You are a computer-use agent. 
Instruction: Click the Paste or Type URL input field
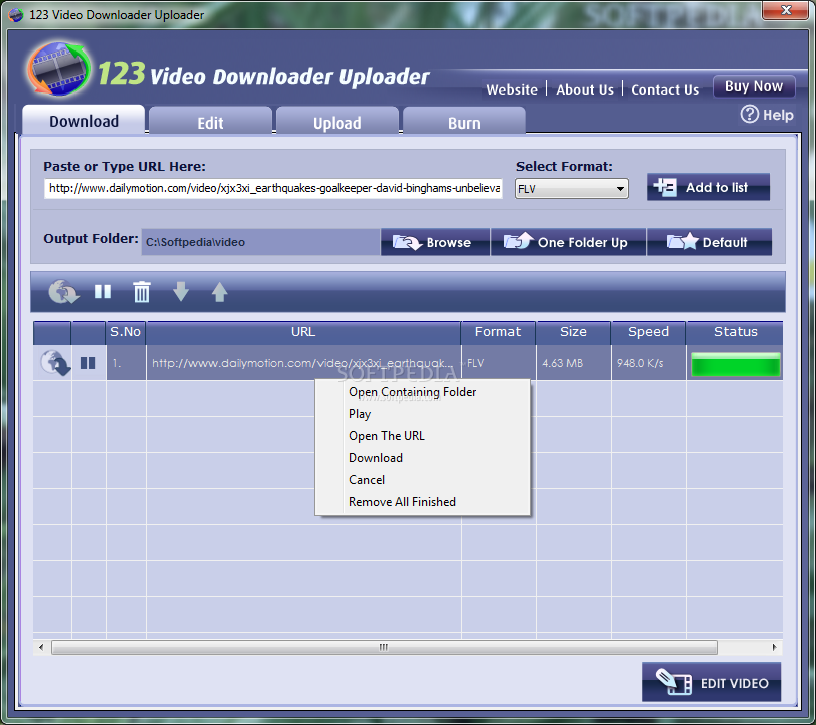point(273,188)
